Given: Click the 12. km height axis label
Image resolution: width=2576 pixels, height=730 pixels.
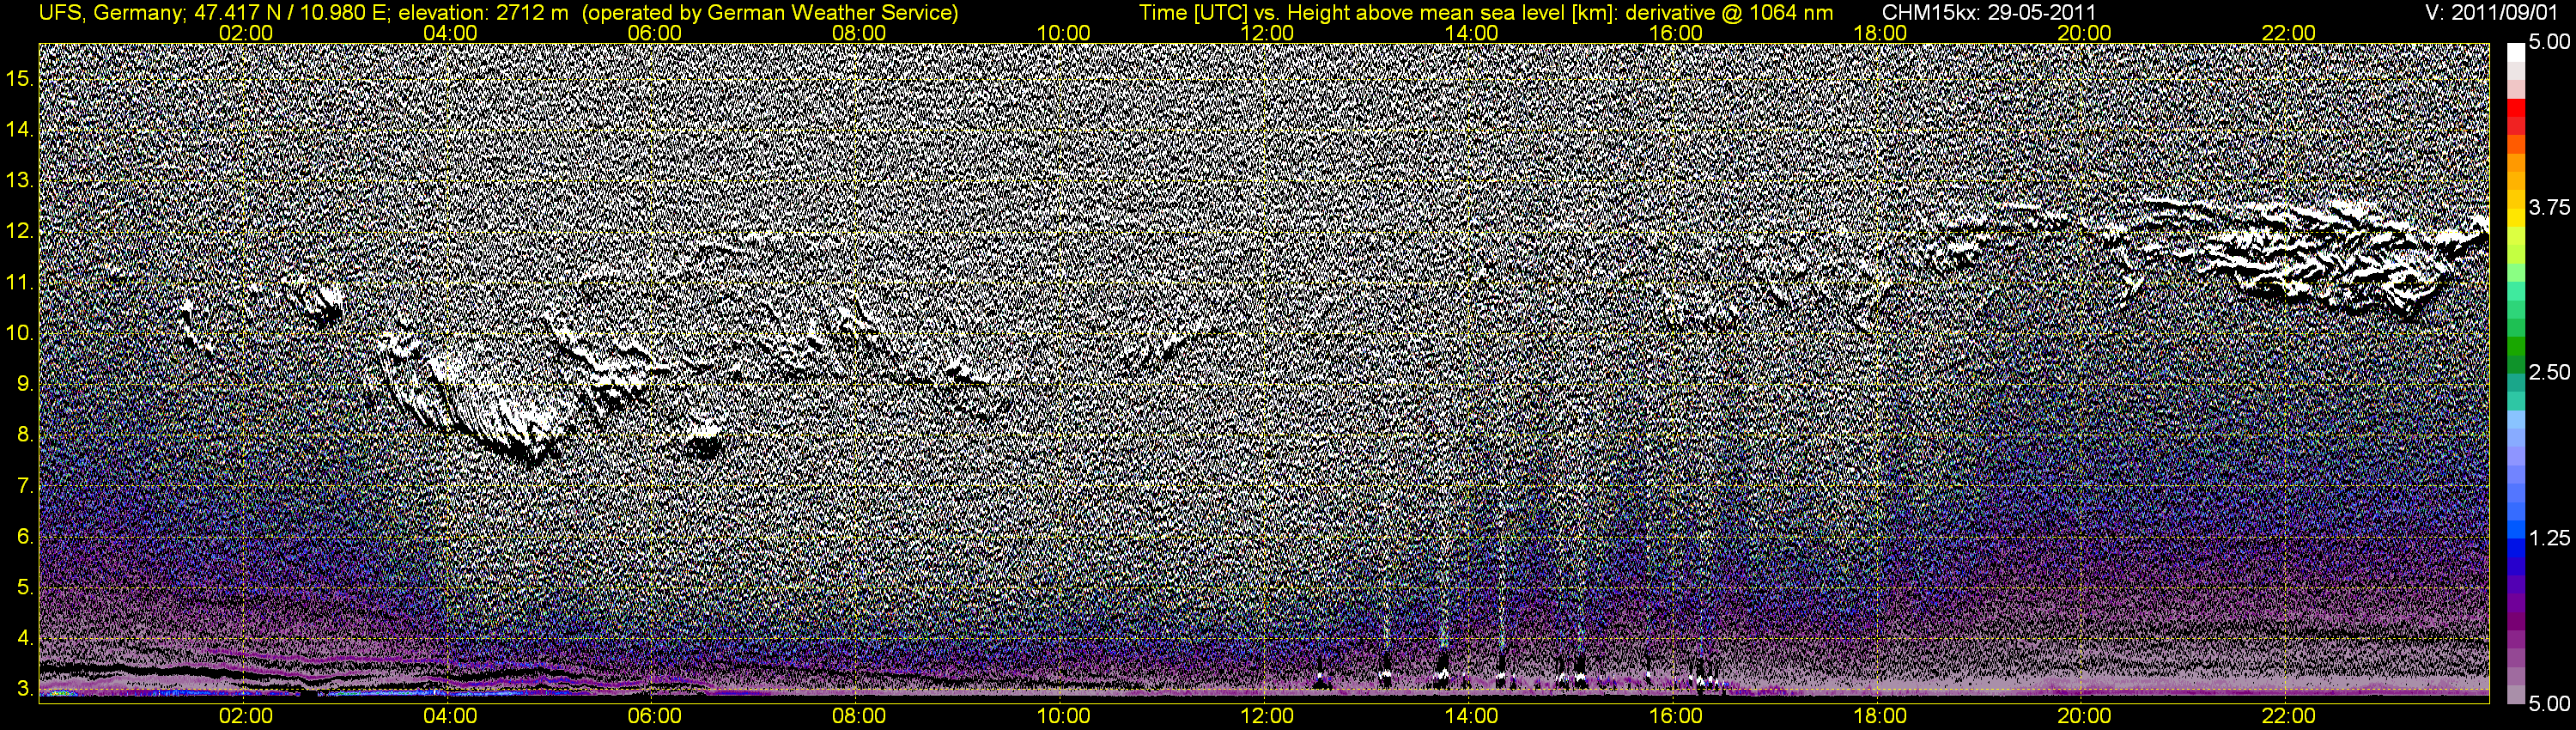Looking at the screenshot, I should coord(20,232).
